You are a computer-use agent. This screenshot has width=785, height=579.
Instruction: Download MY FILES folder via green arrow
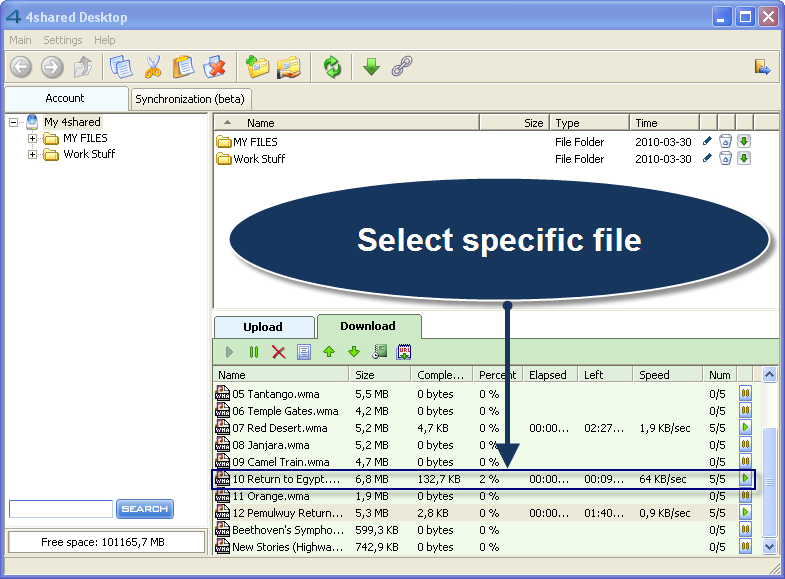(x=744, y=141)
